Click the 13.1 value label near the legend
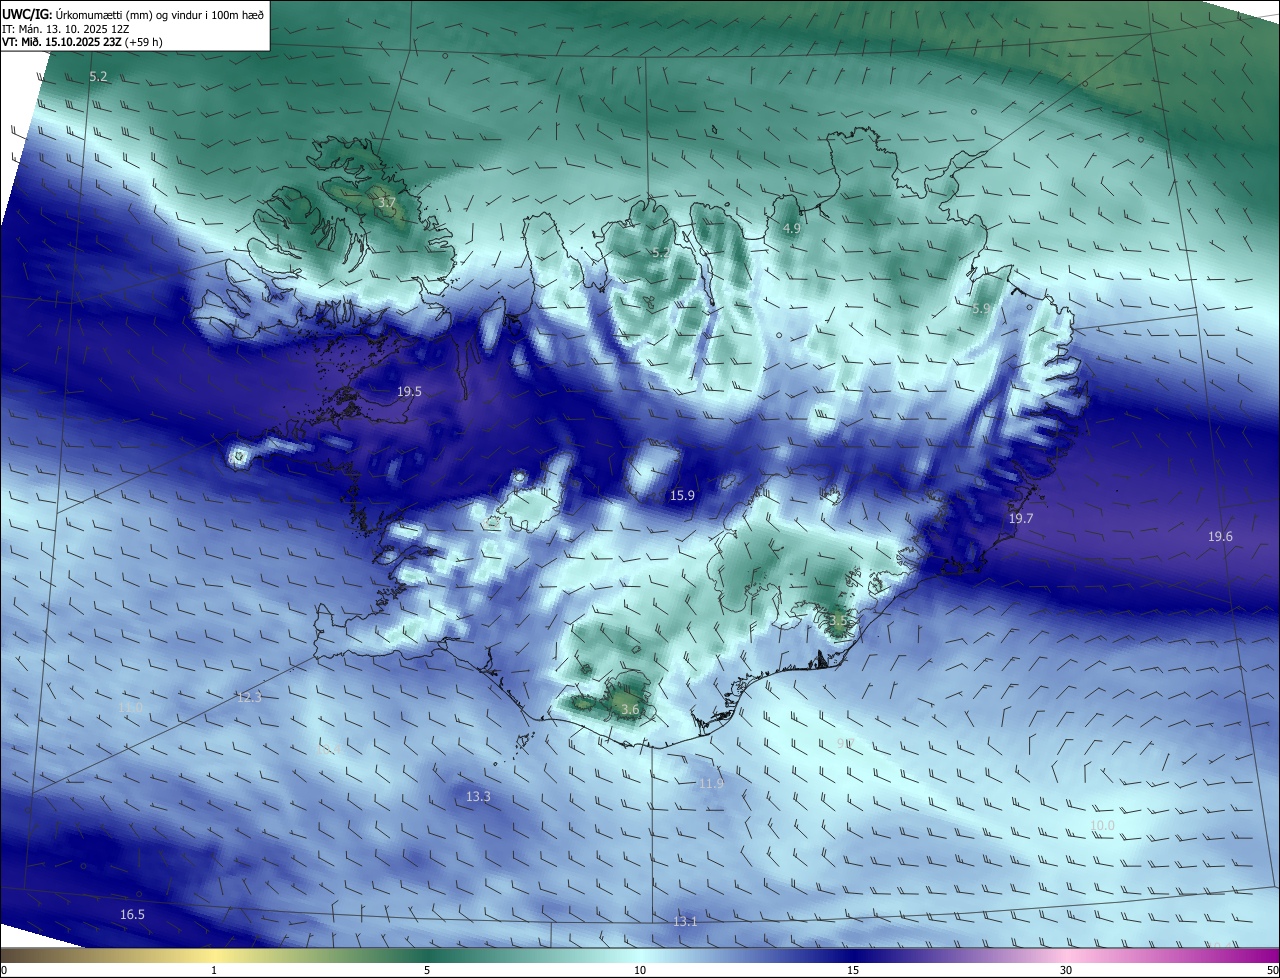Screen dimensions: 1280x978 coord(685,922)
